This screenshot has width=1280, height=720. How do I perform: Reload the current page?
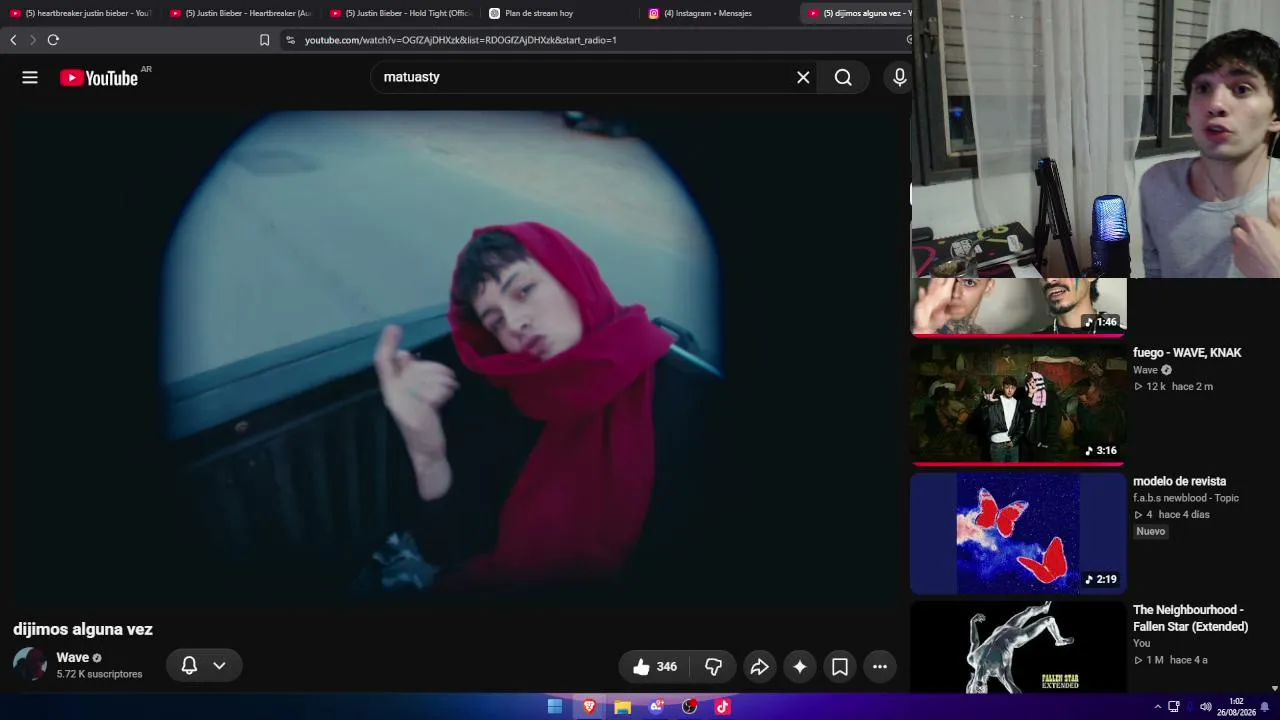[53, 40]
